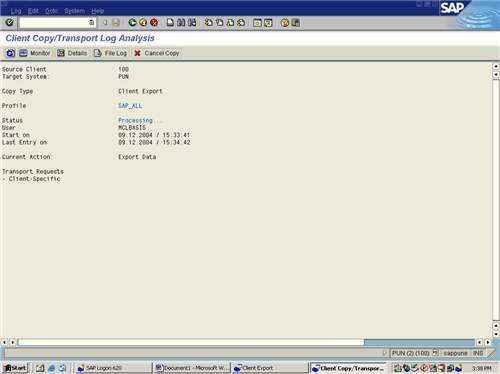Click the Find binoculars icon
Image resolution: width=500 pixels, height=374 pixels.
click(x=181, y=22)
